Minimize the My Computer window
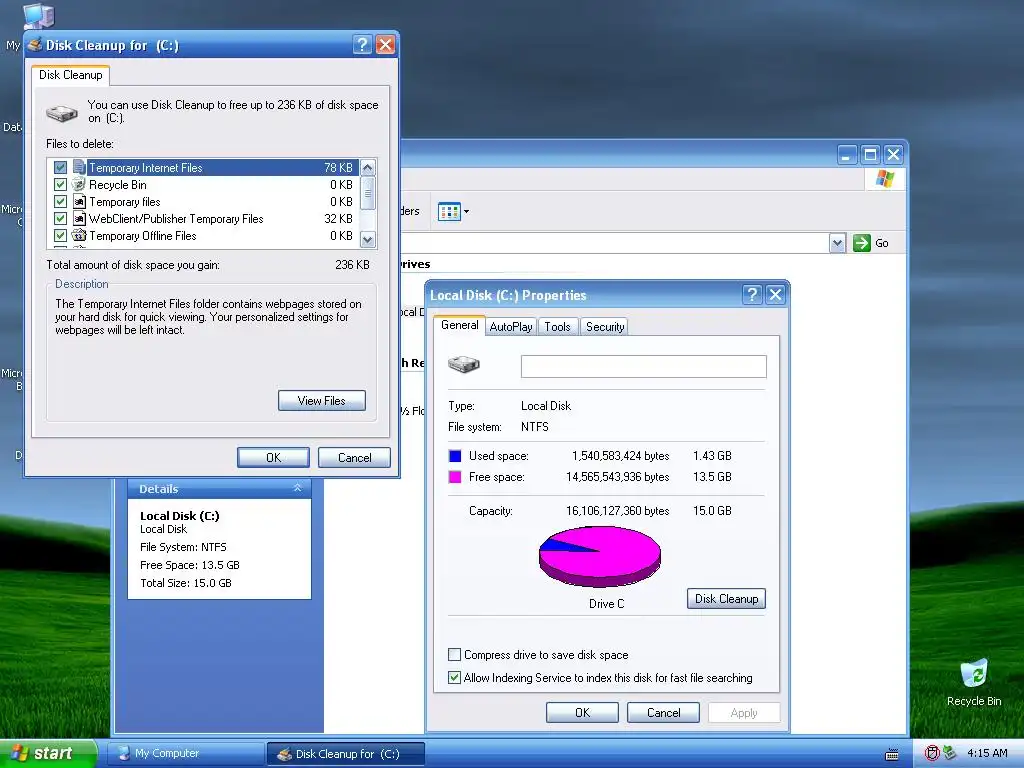Image resolution: width=1024 pixels, height=768 pixels. point(847,155)
